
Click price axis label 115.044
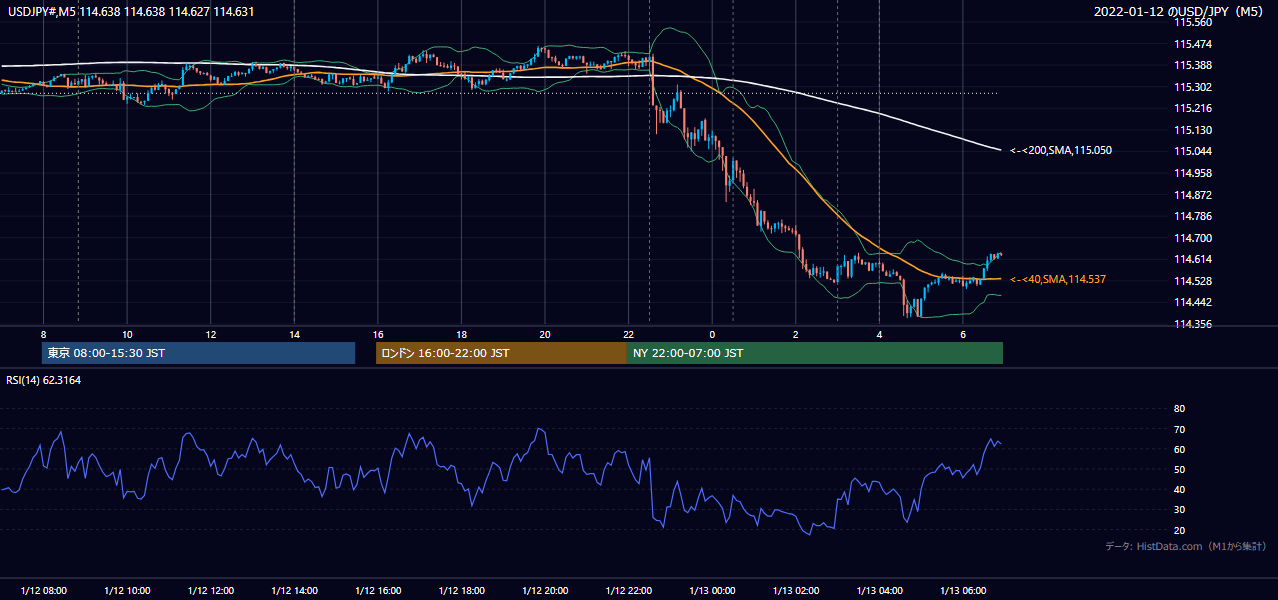1192,151
